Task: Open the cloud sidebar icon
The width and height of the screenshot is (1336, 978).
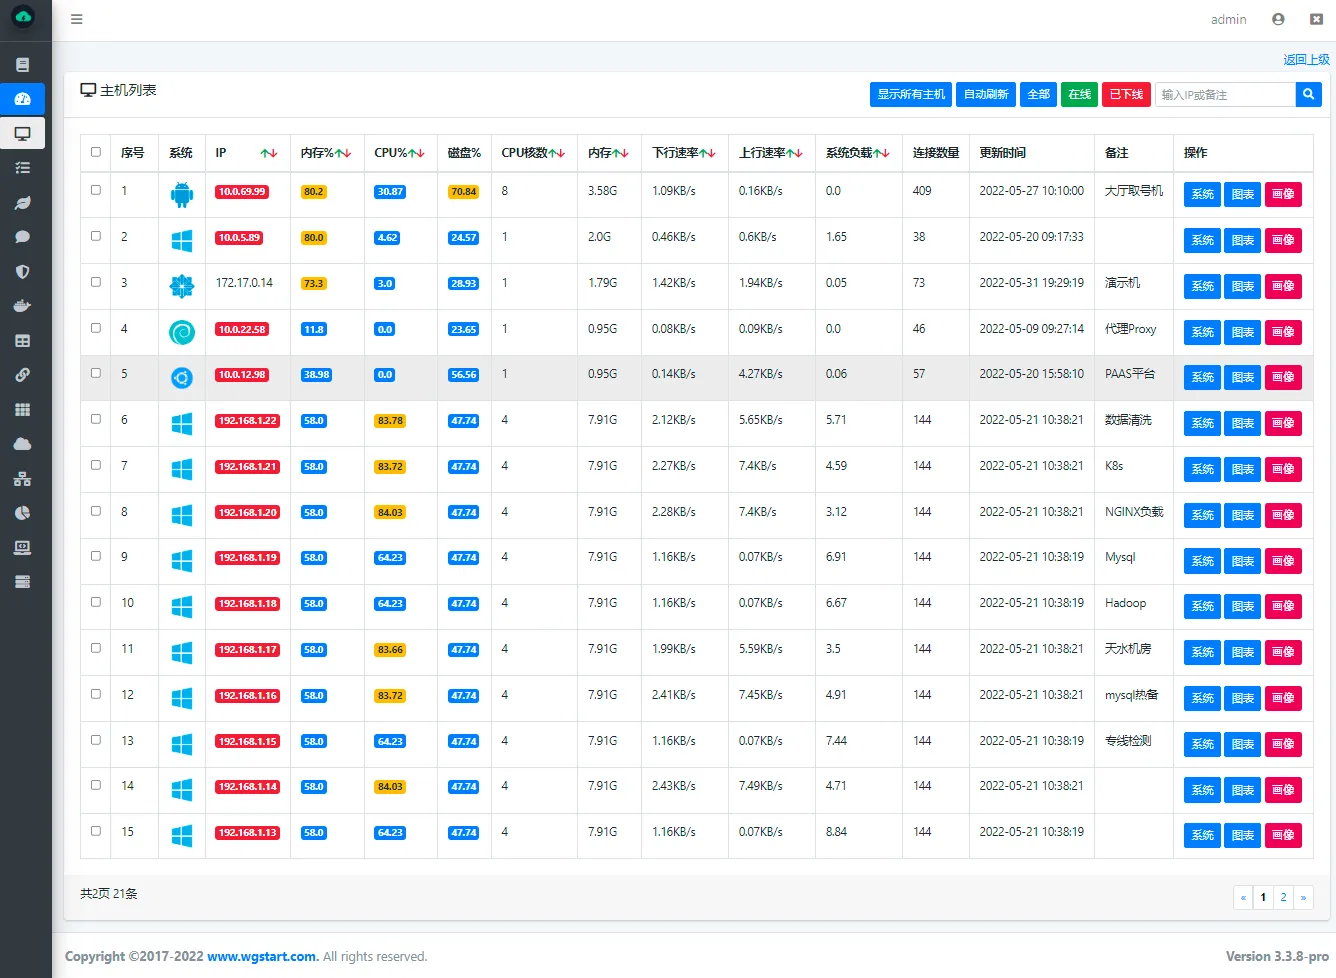Action: point(22,444)
